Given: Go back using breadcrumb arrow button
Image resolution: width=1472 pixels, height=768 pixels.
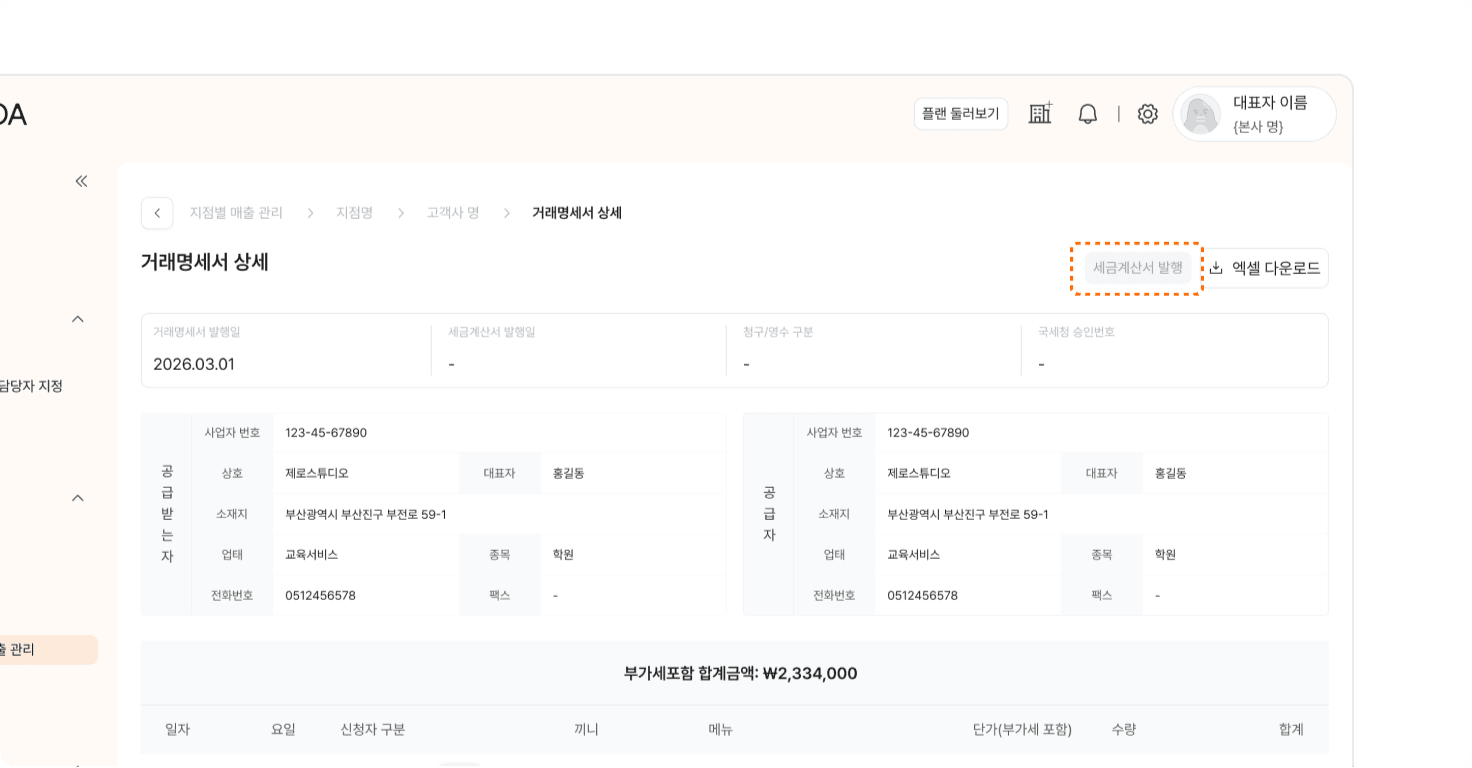Looking at the screenshot, I should (157, 213).
